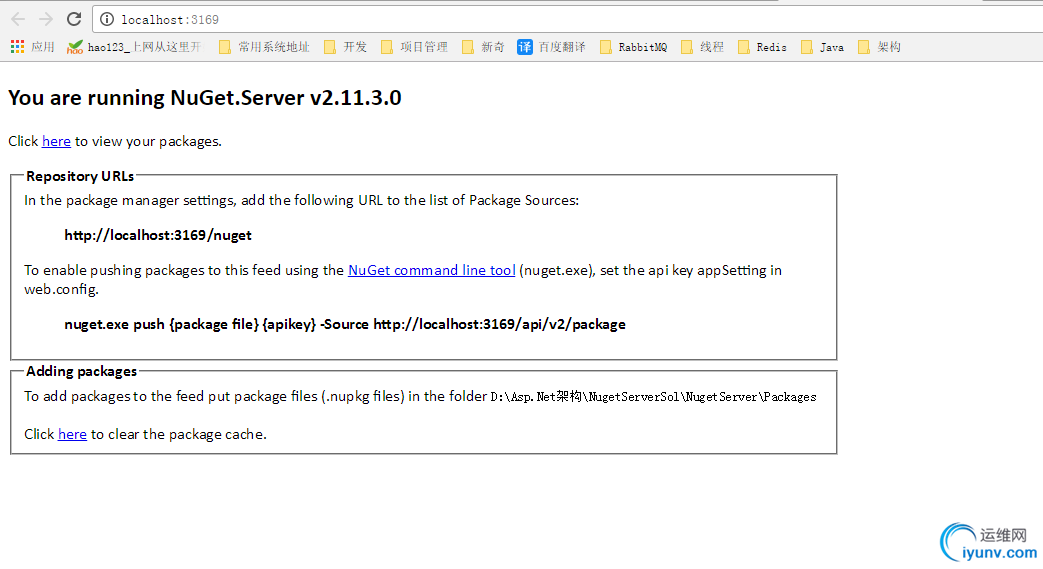Select the nuget.exe push command text
Screen dimensions: 1043x569
345,324
